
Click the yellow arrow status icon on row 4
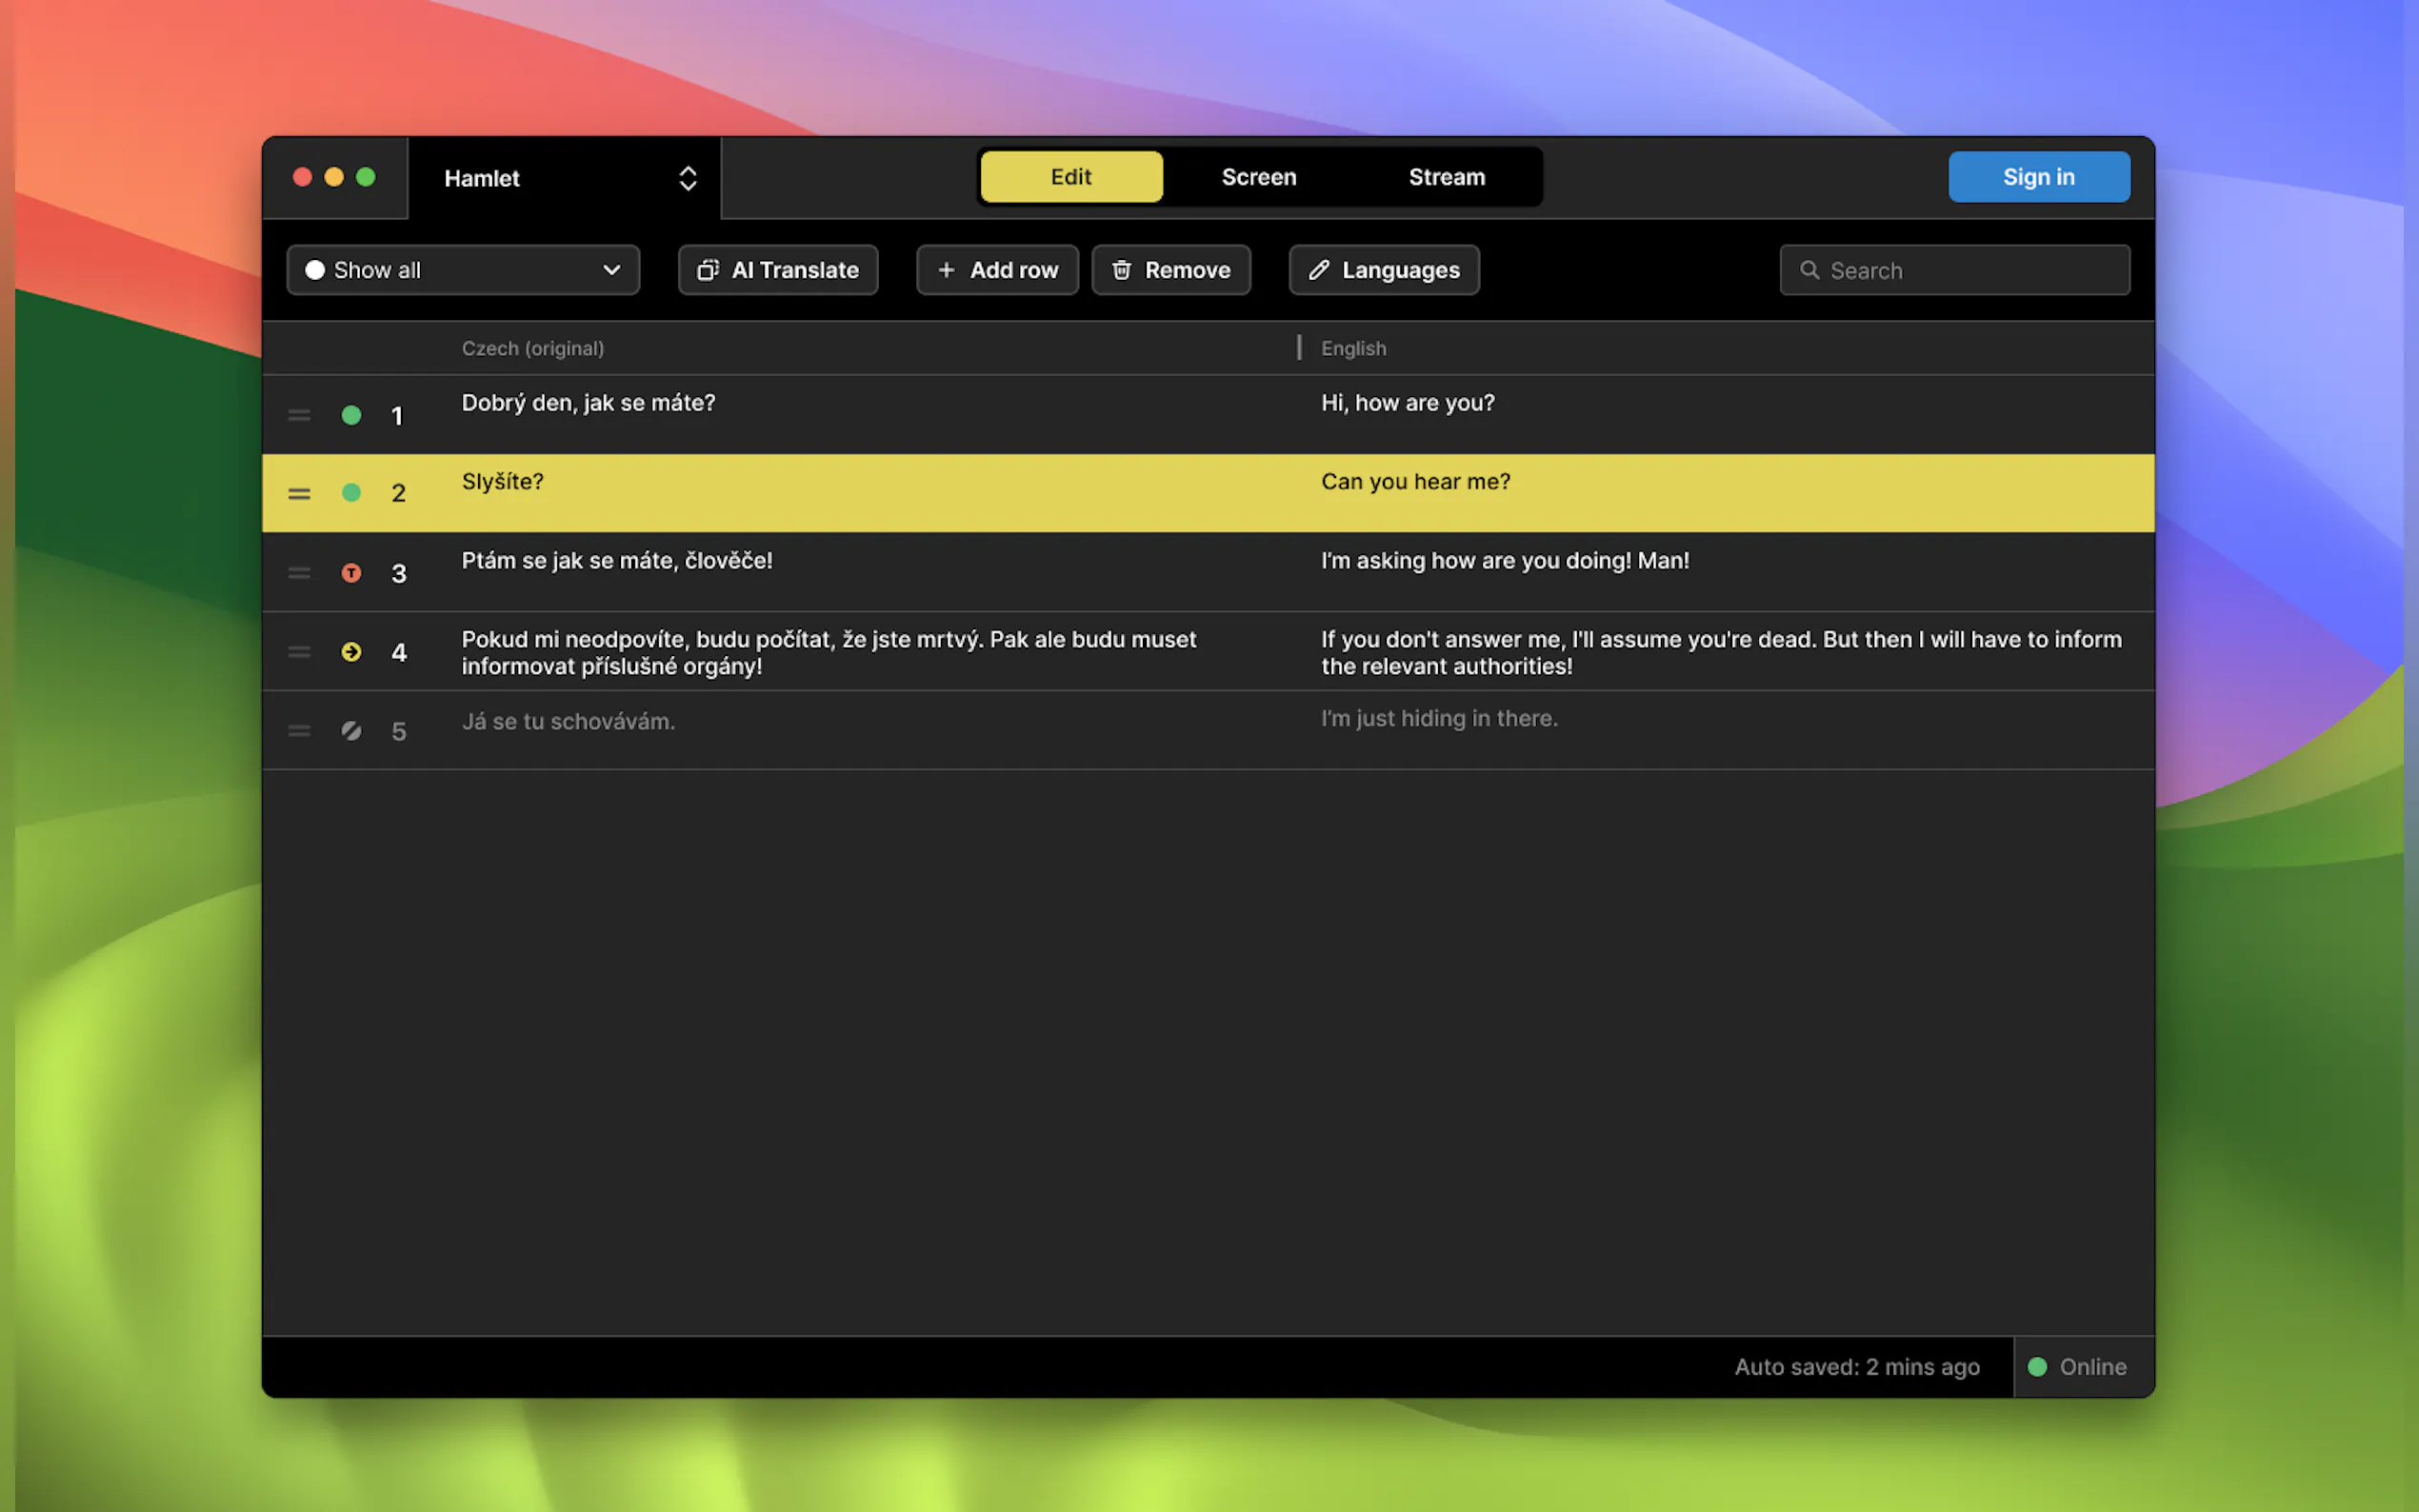click(x=351, y=652)
